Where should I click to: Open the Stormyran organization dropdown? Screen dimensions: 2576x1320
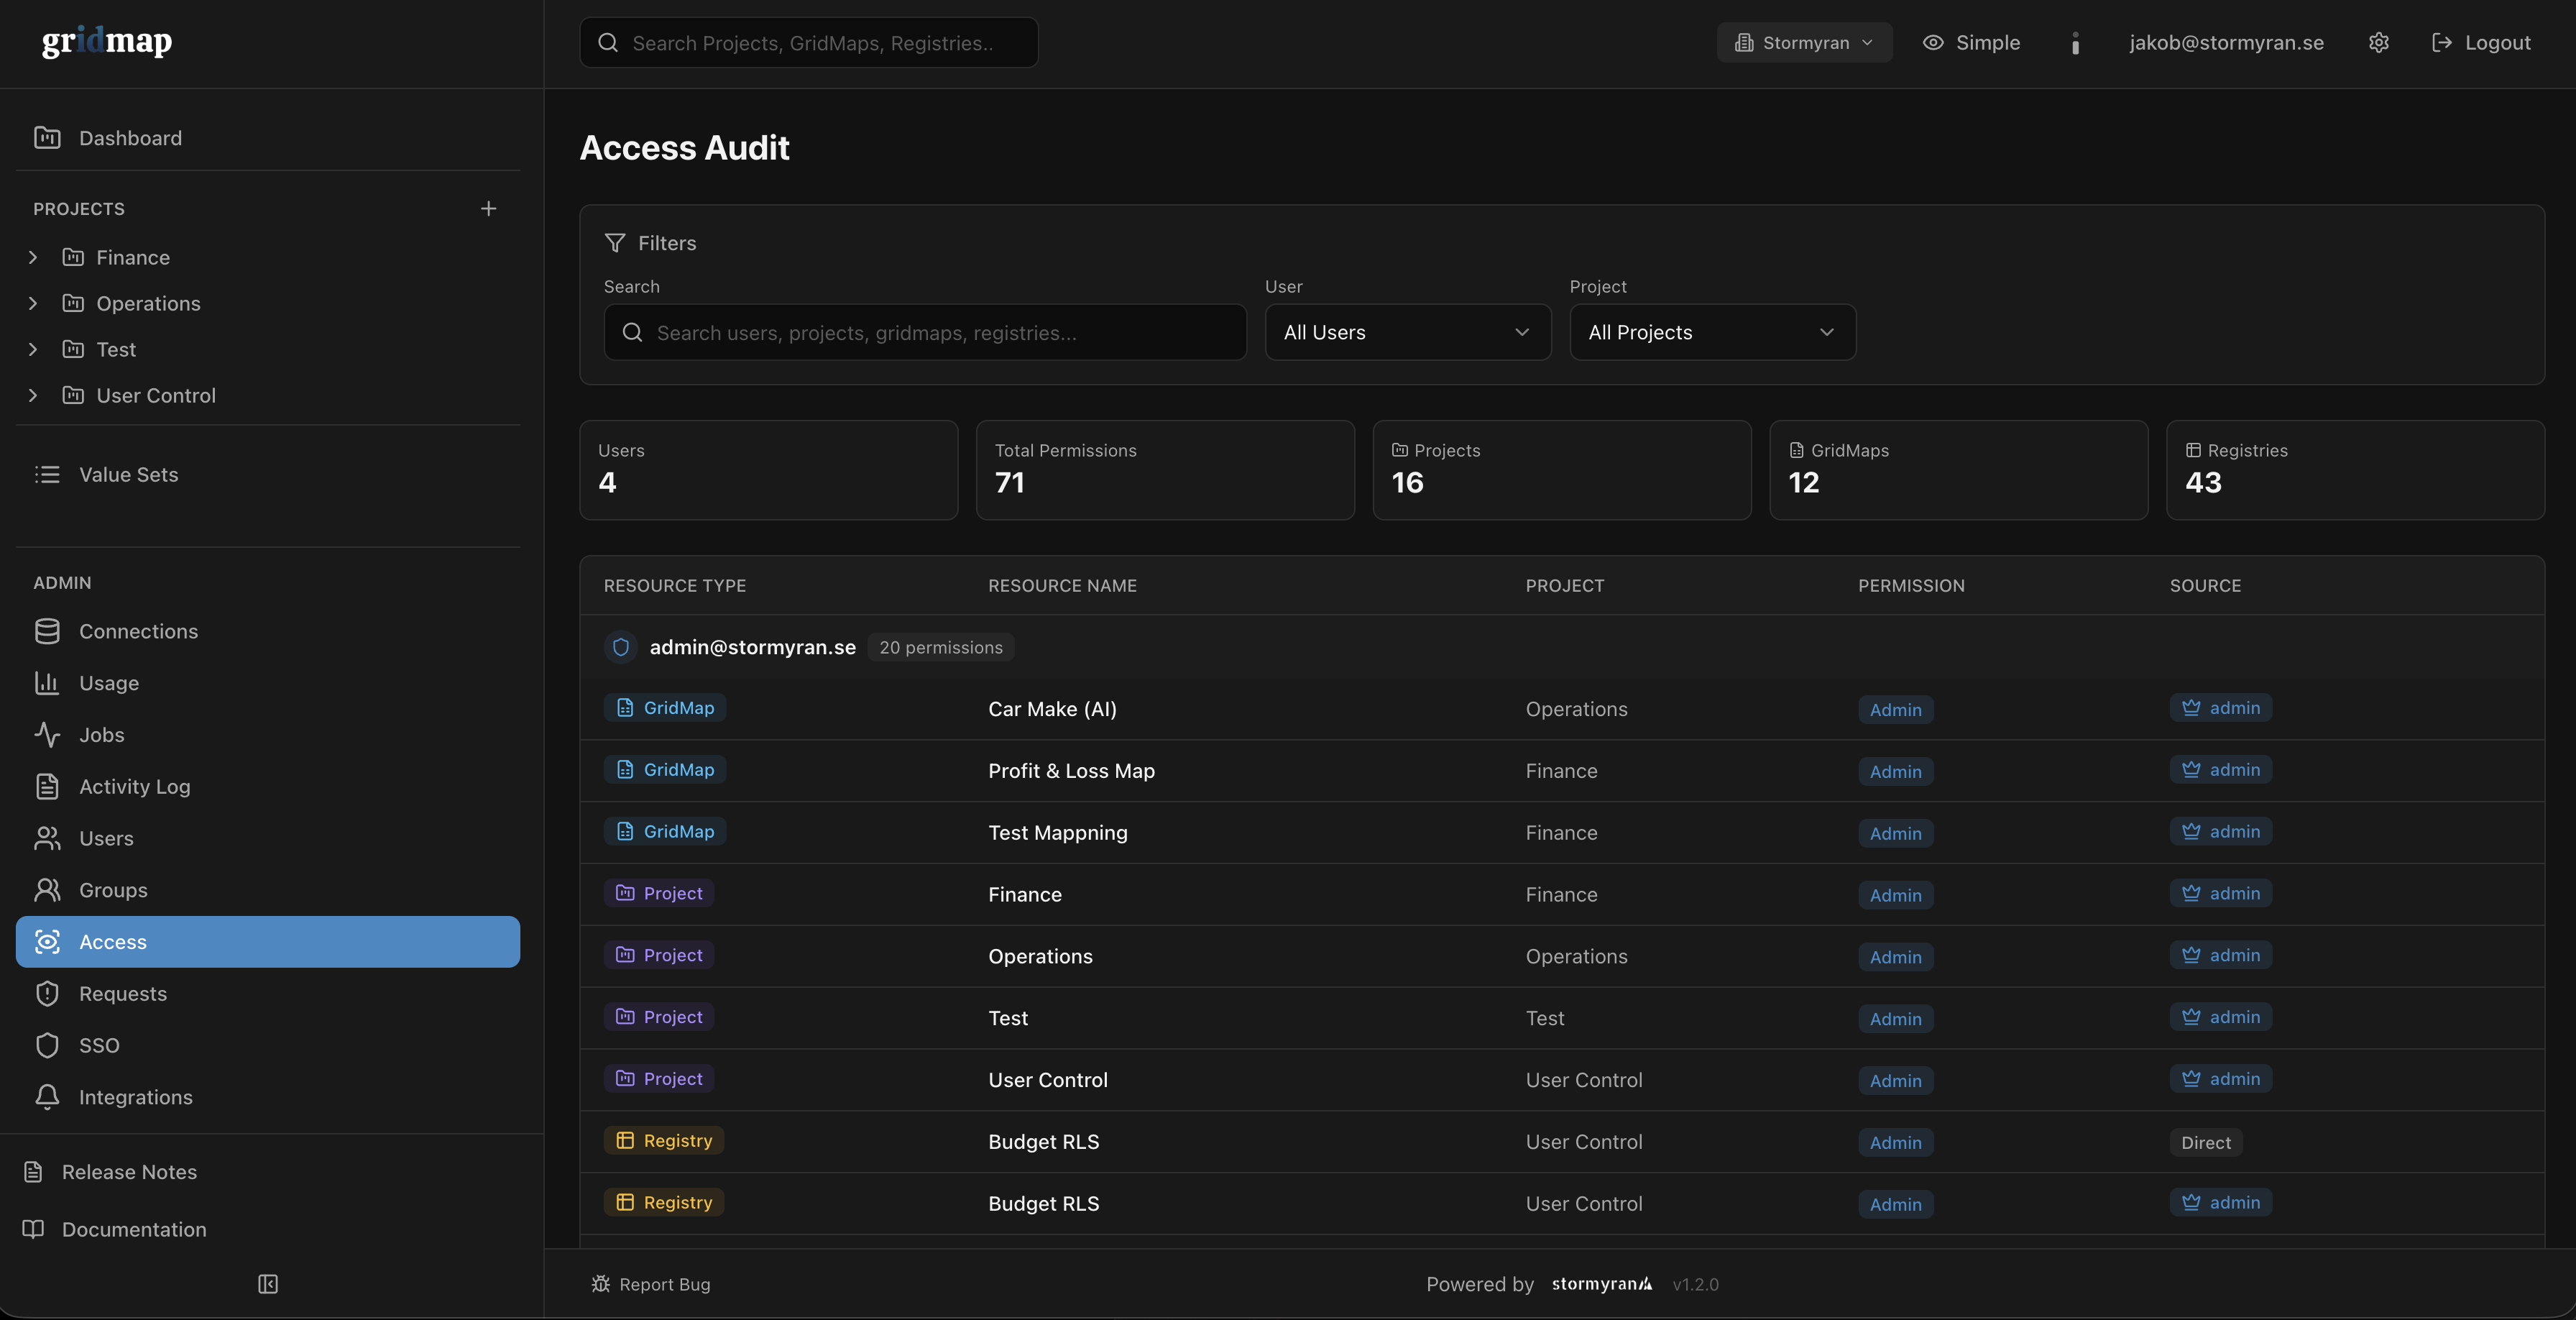pos(1804,42)
